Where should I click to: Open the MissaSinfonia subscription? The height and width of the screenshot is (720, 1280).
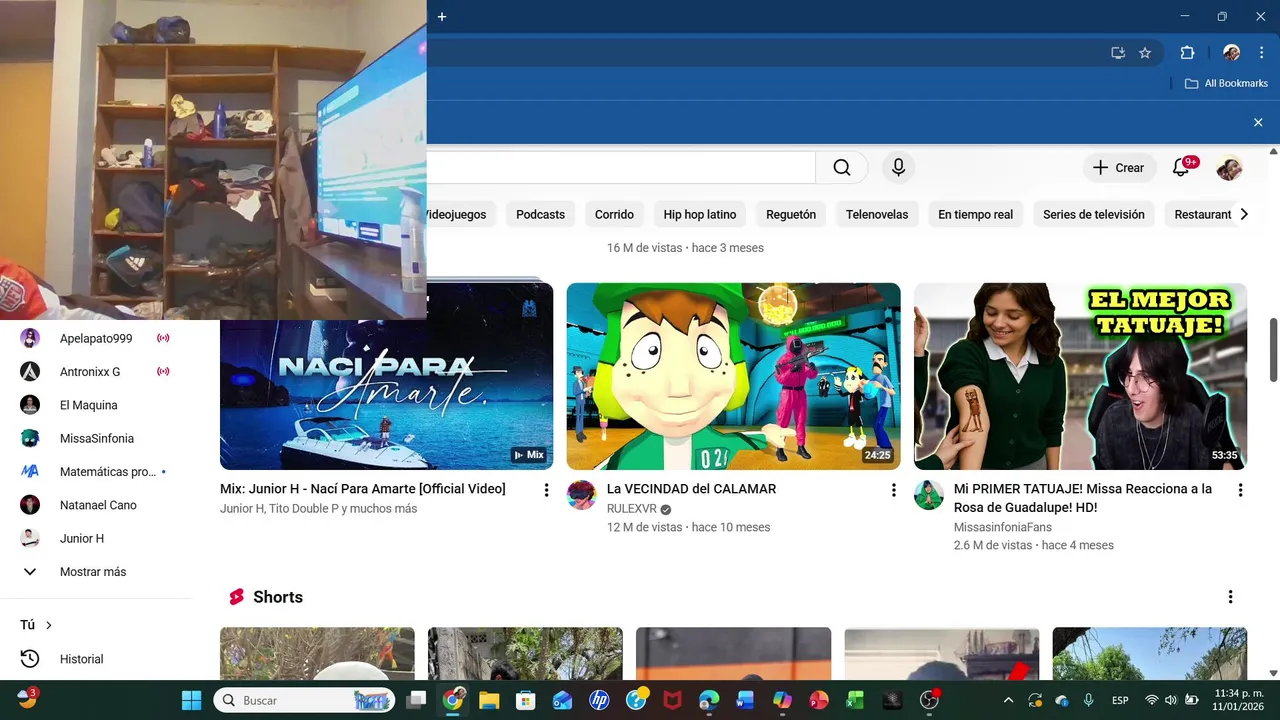pos(96,438)
